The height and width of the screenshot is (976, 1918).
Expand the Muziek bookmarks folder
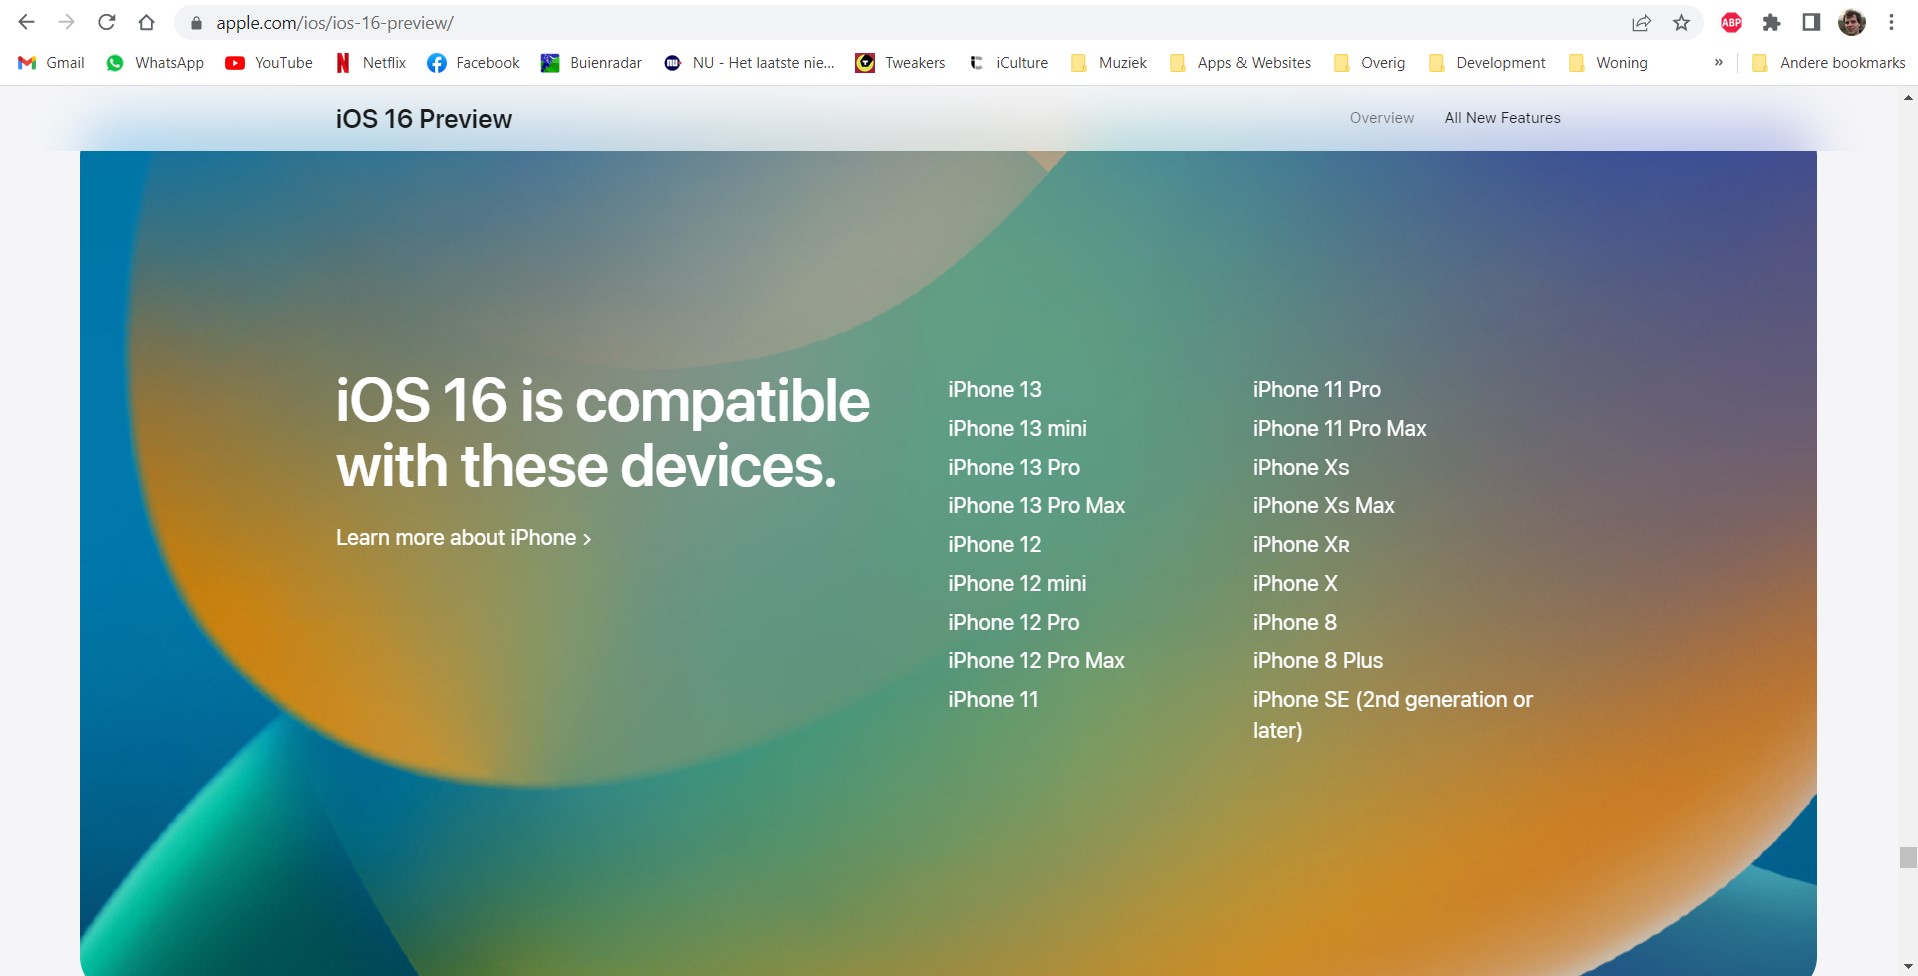point(1108,63)
